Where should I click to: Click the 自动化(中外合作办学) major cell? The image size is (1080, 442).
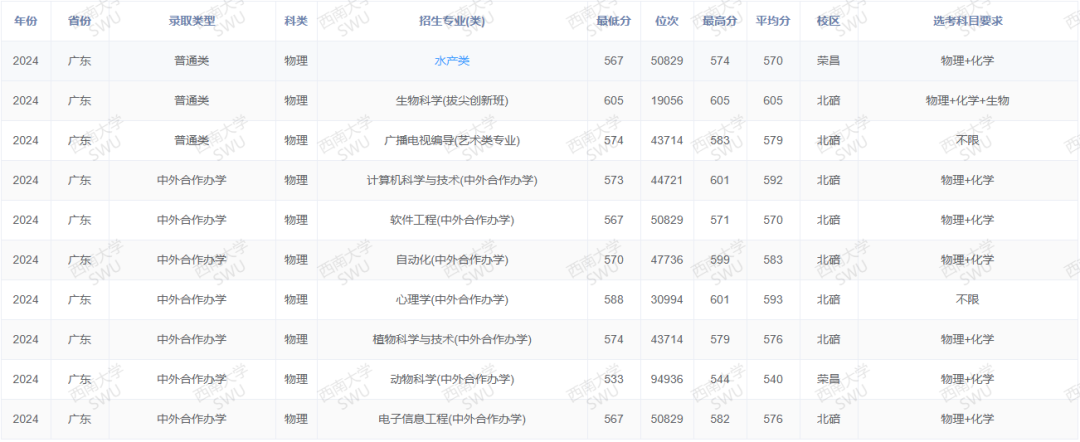click(x=452, y=260)
